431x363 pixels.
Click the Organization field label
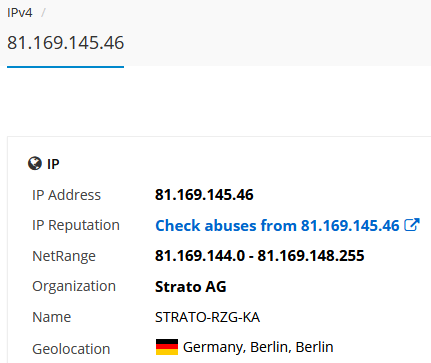point(74,287)
